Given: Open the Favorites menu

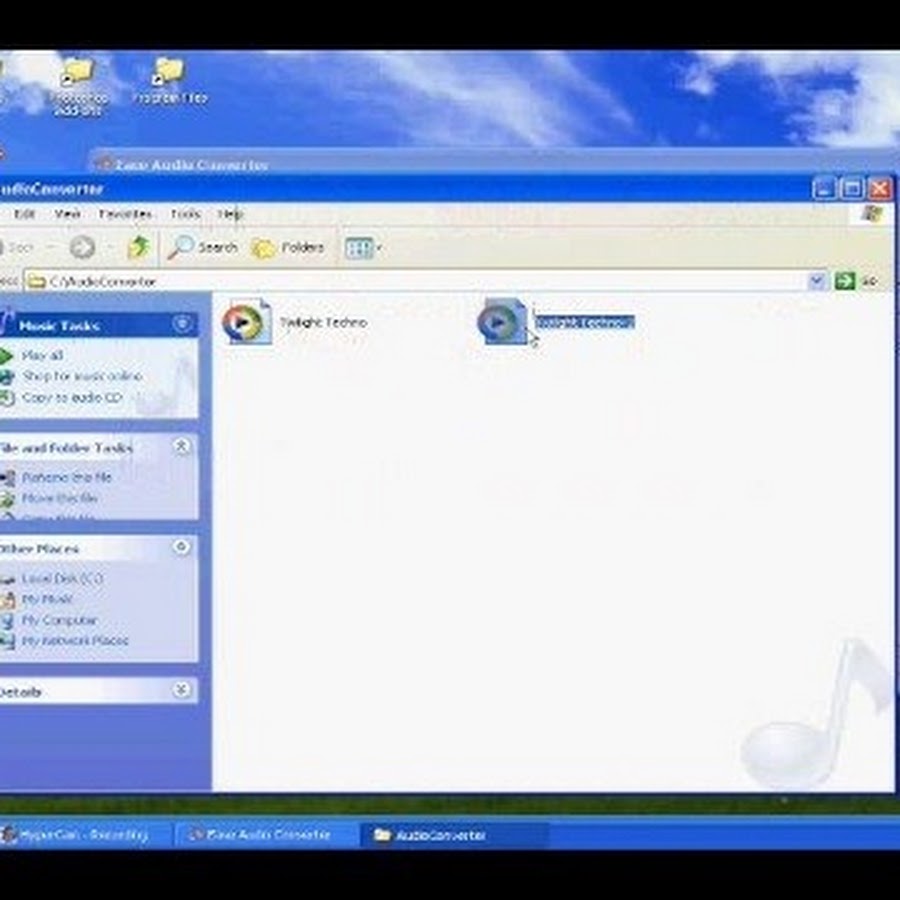Looking at the screenshot, I should [125, 214].
